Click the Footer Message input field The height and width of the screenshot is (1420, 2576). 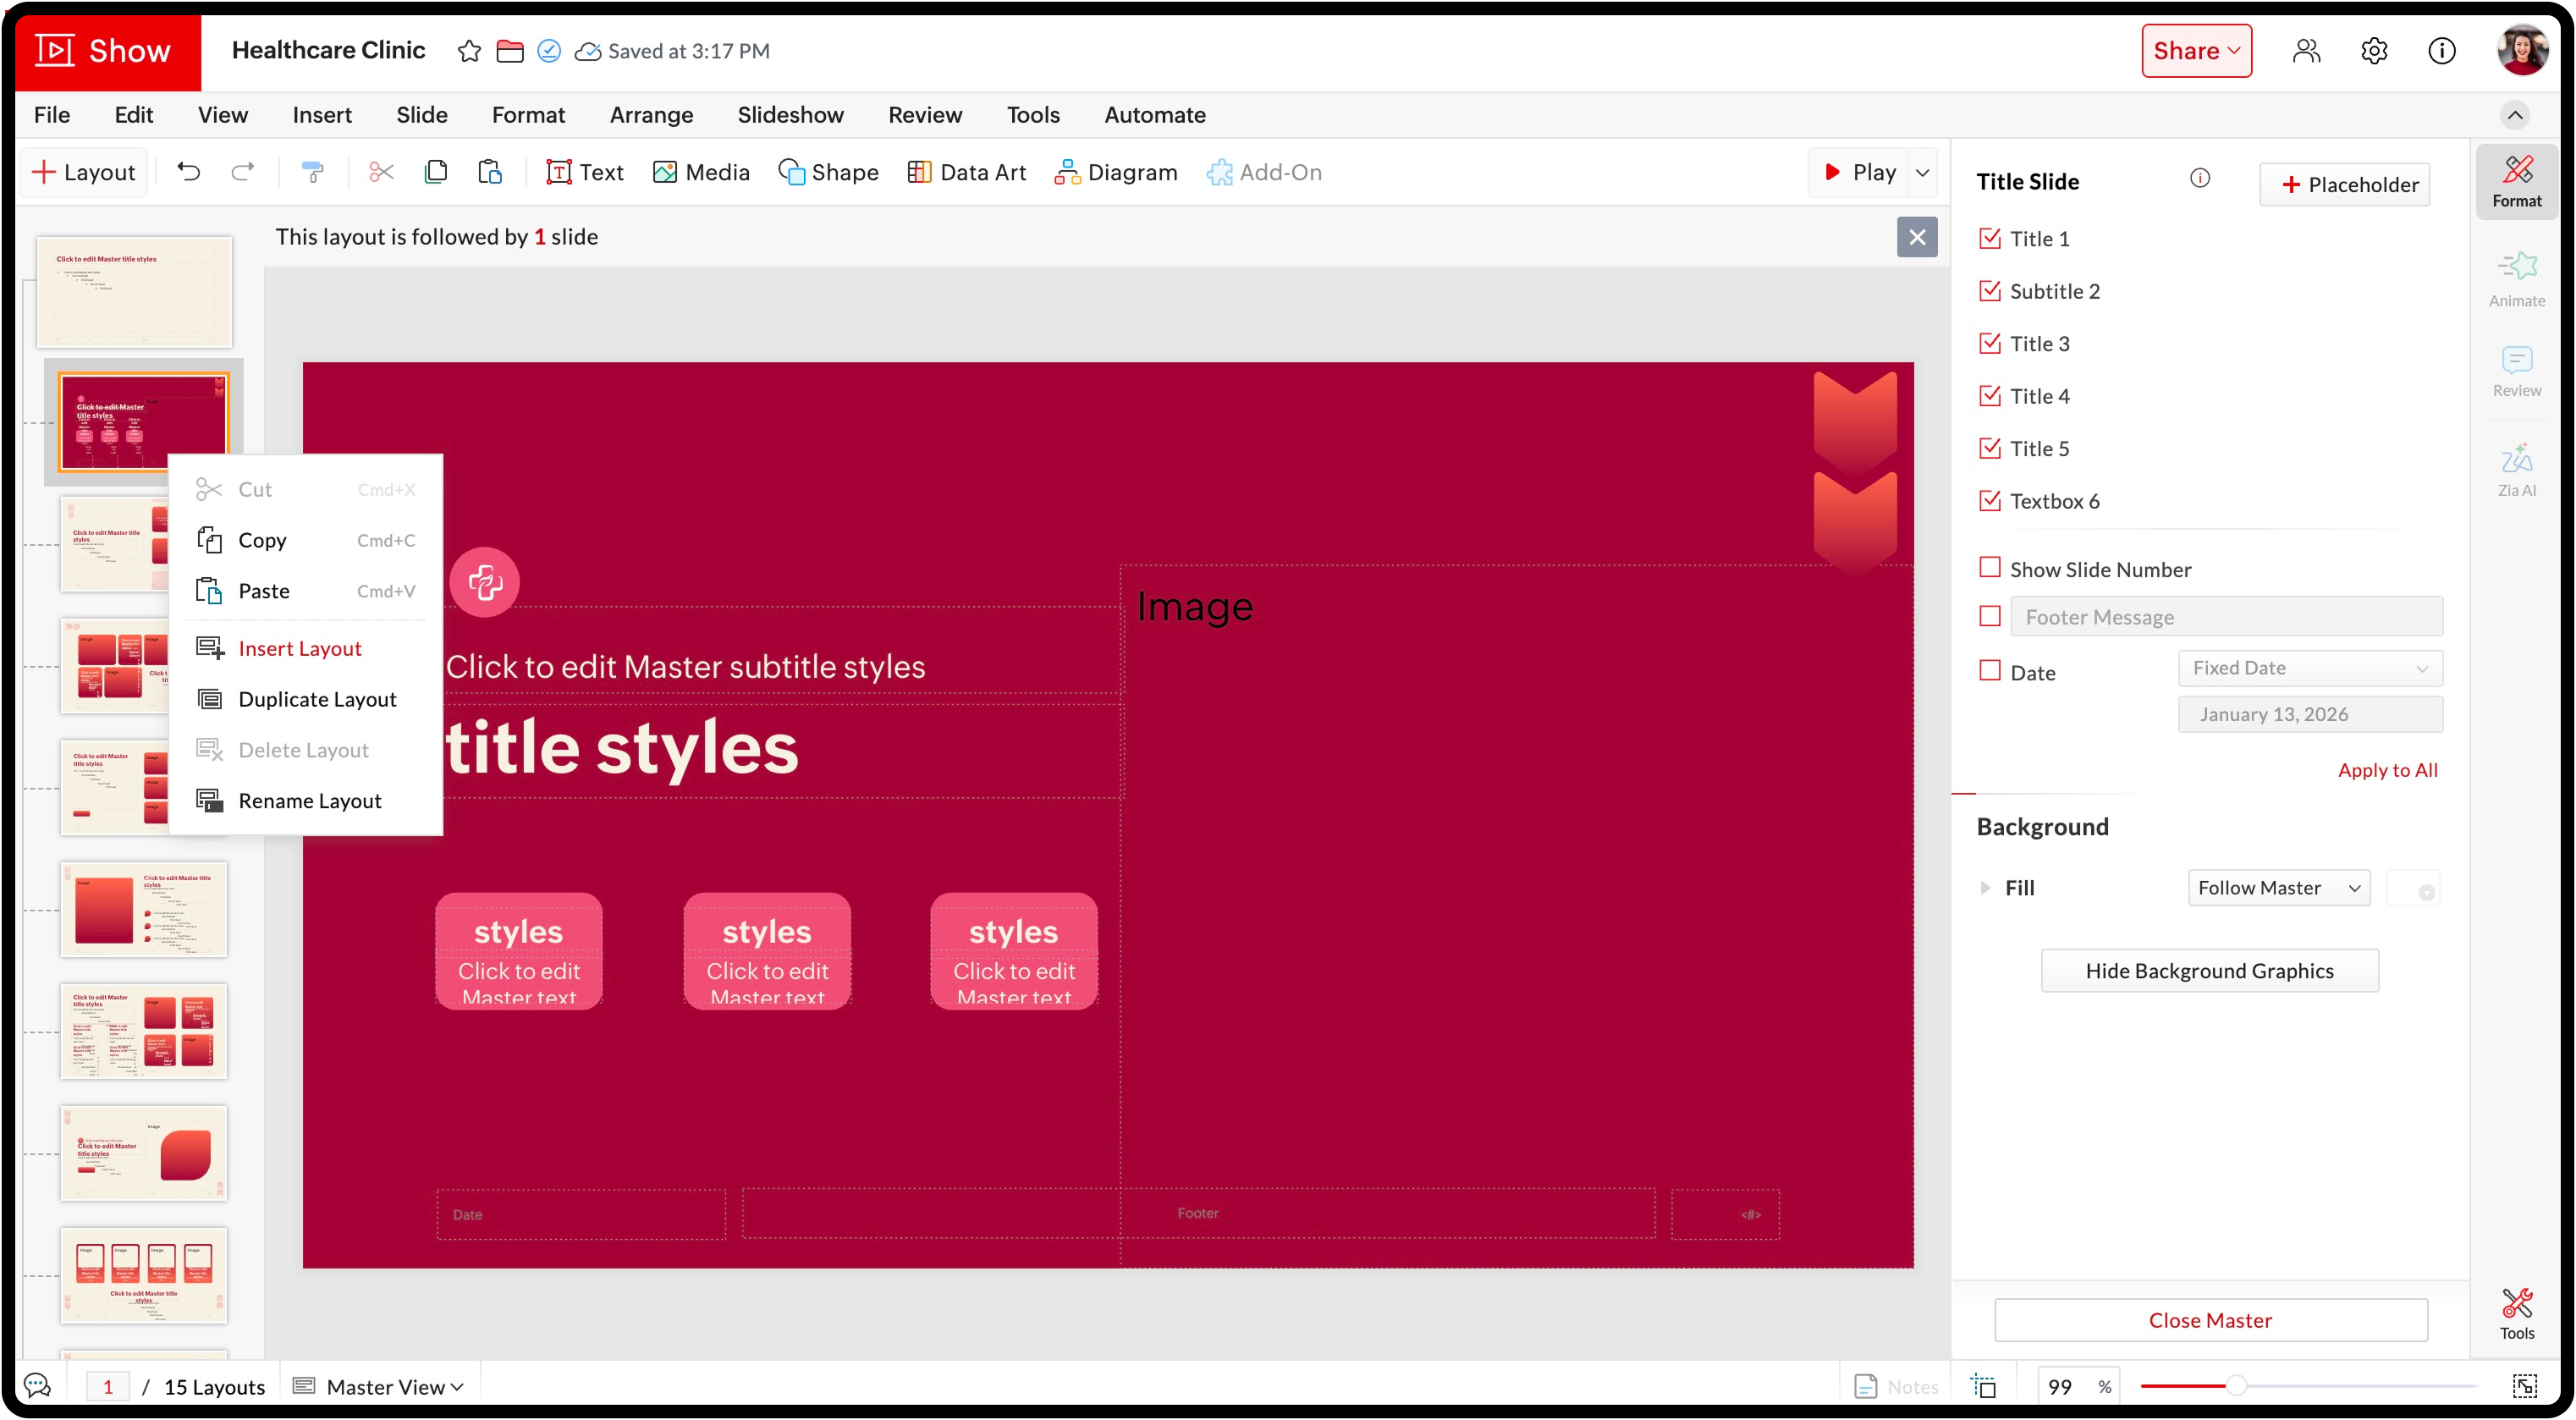tap(2225, 617)
